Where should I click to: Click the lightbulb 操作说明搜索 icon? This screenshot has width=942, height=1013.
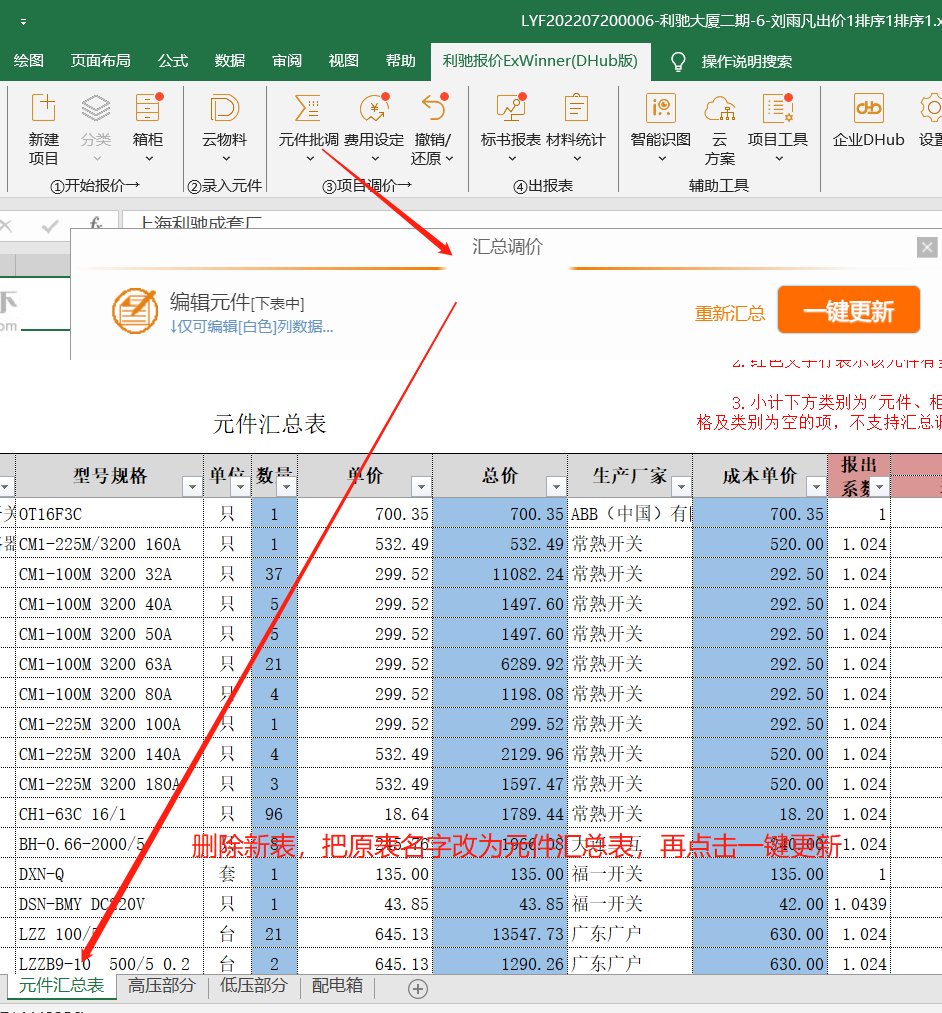678,62
